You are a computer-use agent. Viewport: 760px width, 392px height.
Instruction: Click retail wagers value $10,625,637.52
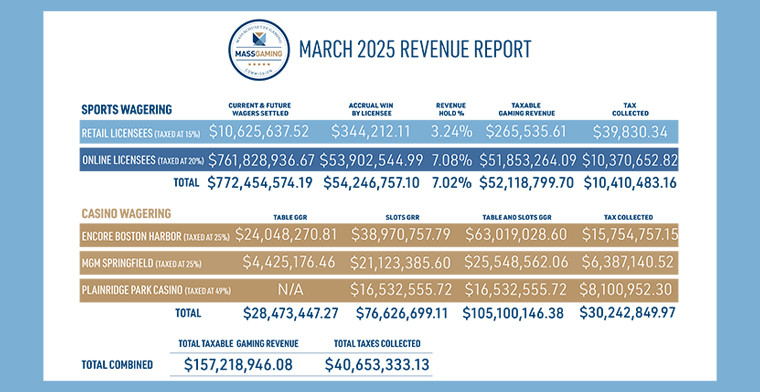pos(259,132)
